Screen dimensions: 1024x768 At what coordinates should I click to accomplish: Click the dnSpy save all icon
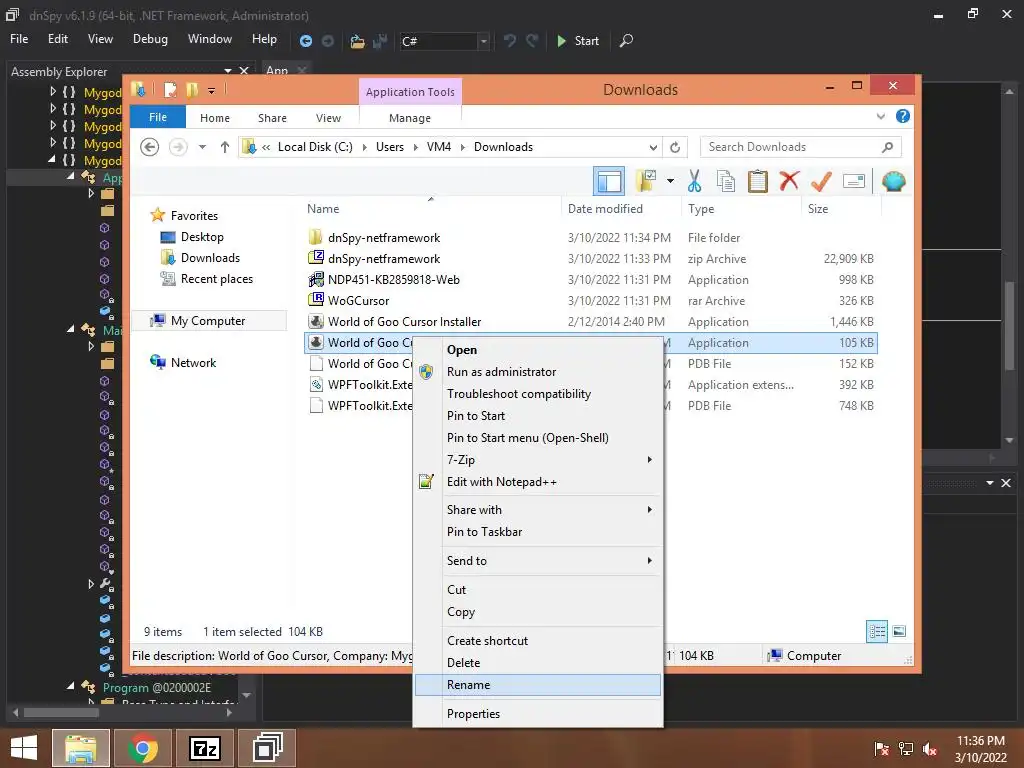(x=379, y=41)
